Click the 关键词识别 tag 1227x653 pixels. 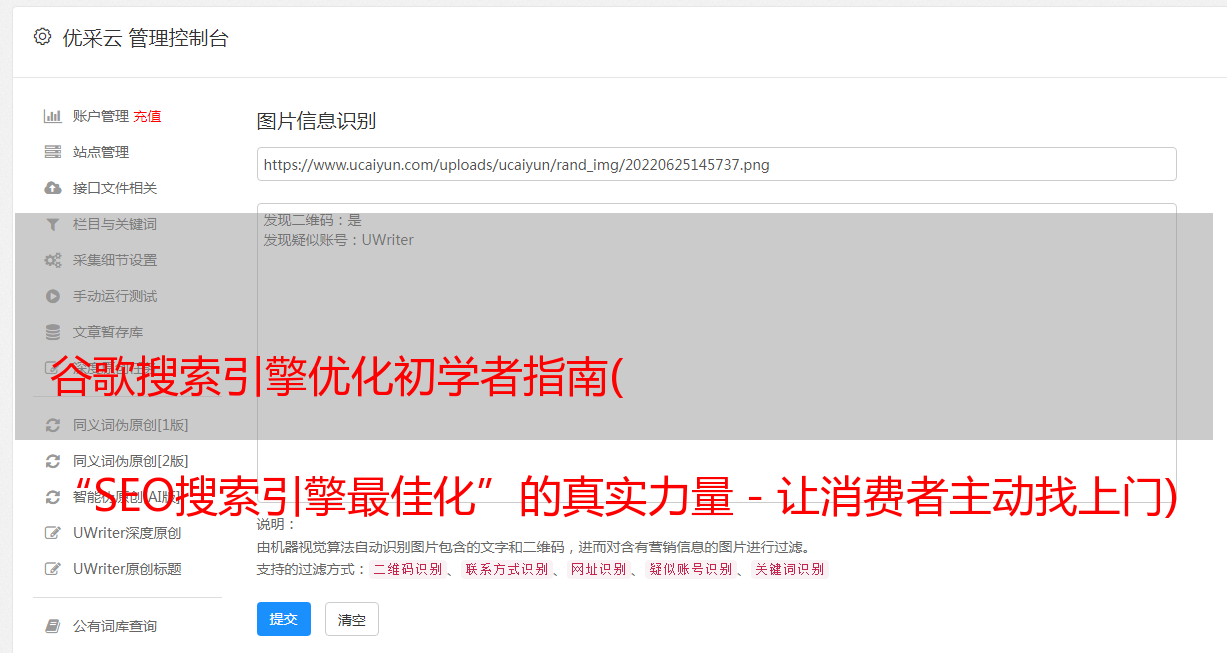click(790, 569)
